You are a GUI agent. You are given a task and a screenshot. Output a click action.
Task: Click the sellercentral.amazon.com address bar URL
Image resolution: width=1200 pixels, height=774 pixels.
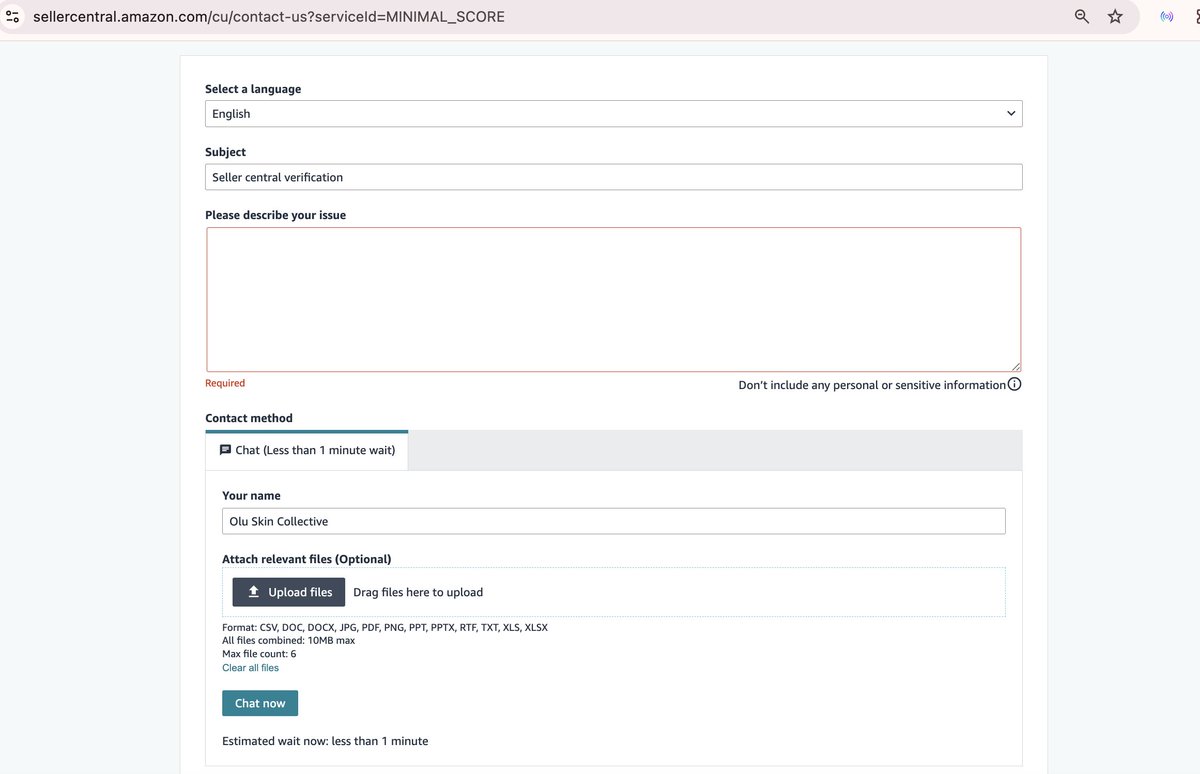click(269, 17)
